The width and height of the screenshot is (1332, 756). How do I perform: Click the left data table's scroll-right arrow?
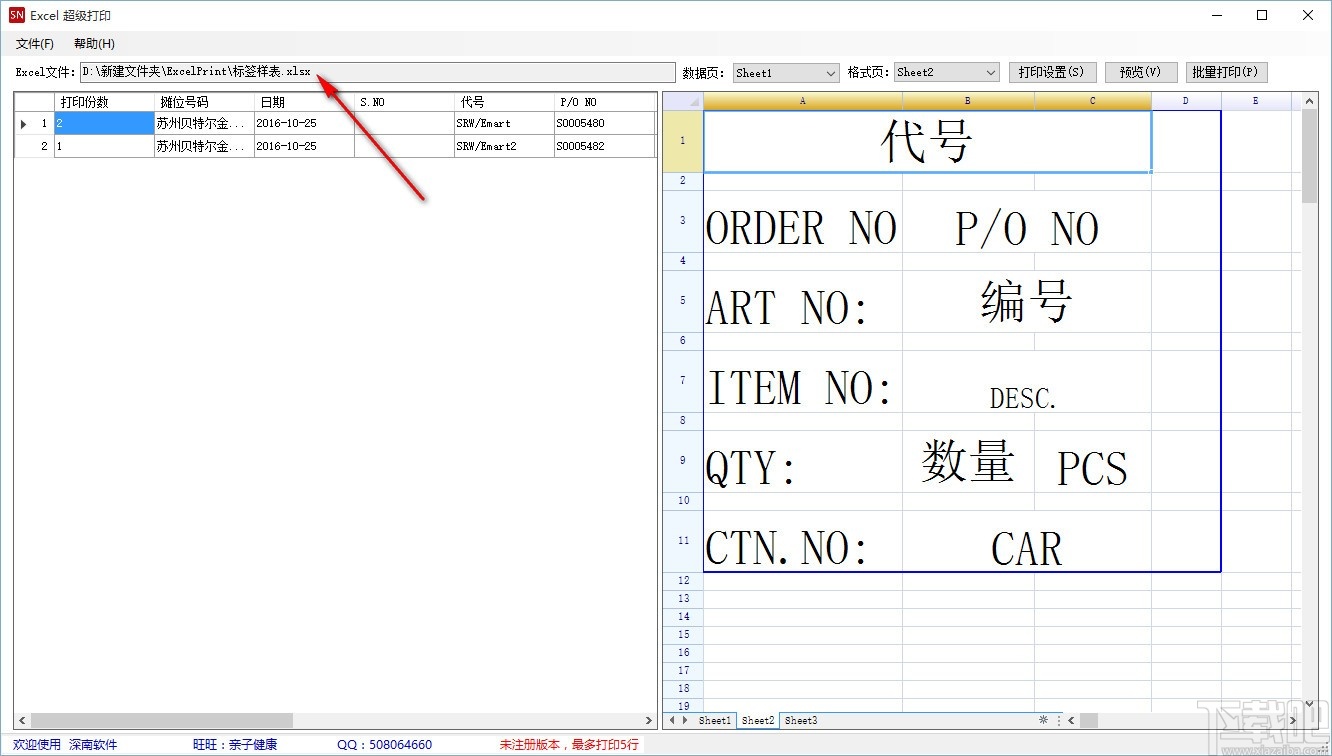649,720
